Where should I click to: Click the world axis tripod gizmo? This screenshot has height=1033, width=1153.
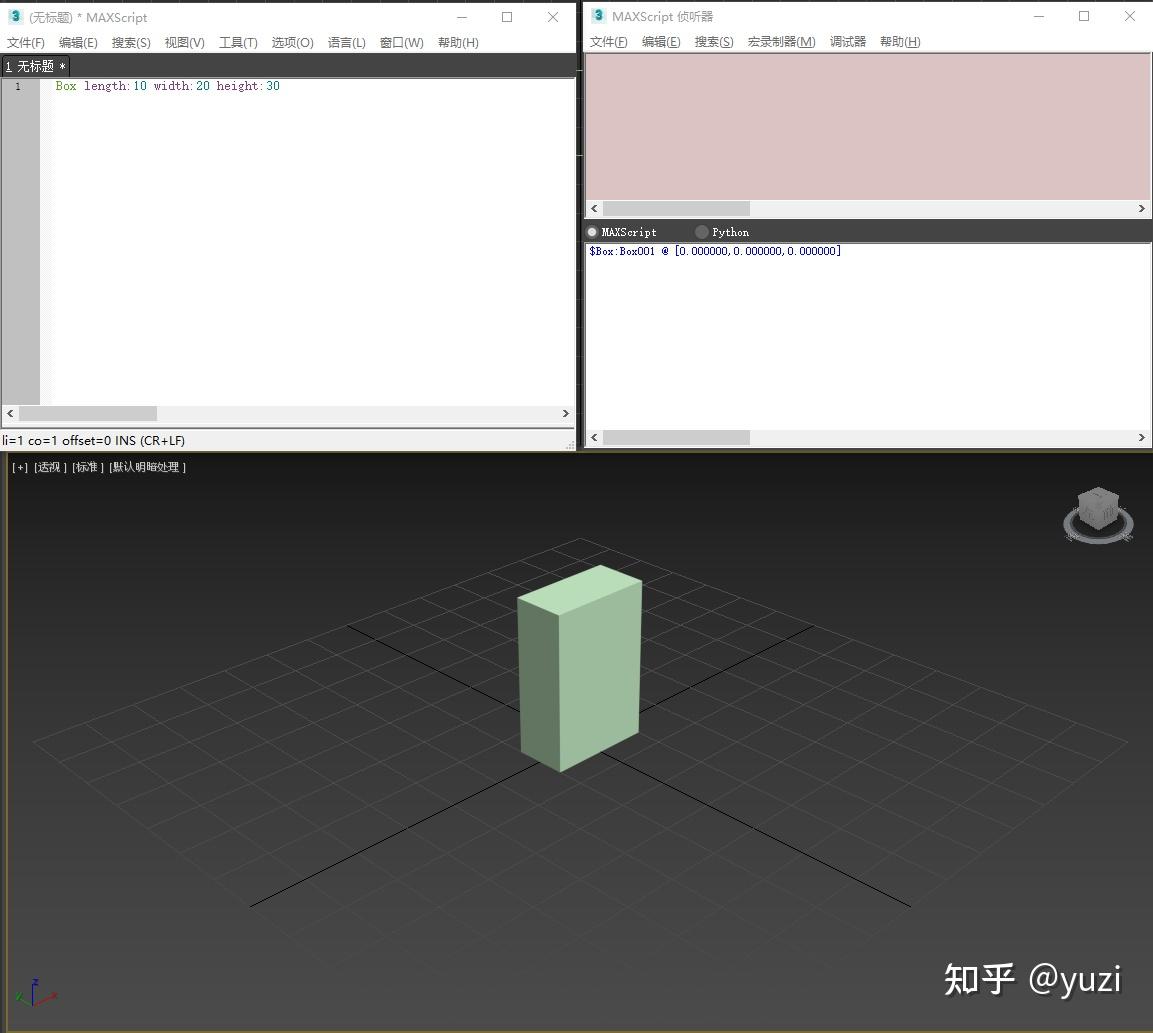coord(35,993)
